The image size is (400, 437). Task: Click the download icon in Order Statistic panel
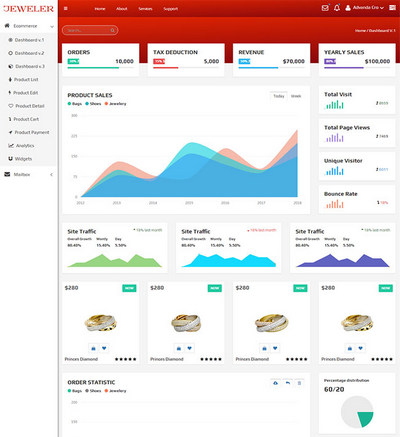[275, 383]
